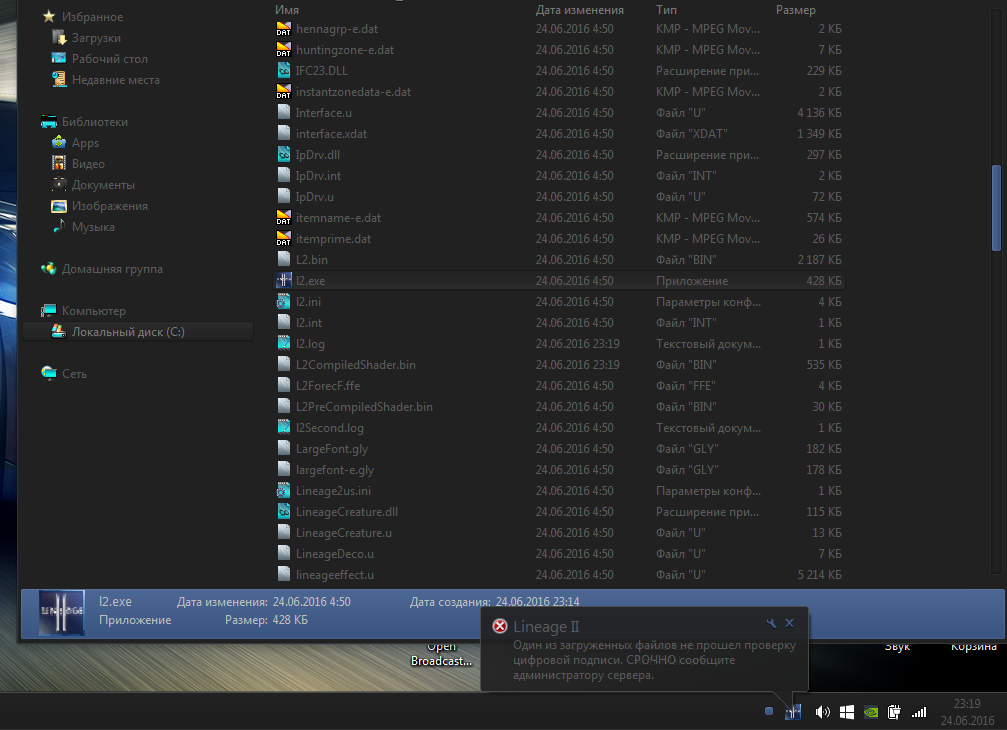Click the power plug tray icon
This screenshot has width=1007, height=730.
(895, 712)
